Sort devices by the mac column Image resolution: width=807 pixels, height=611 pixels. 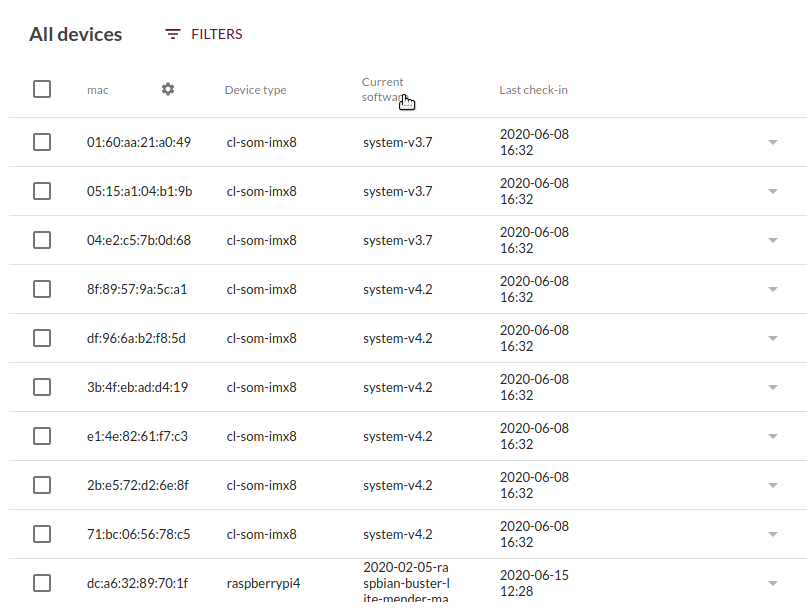click(97, 89)
